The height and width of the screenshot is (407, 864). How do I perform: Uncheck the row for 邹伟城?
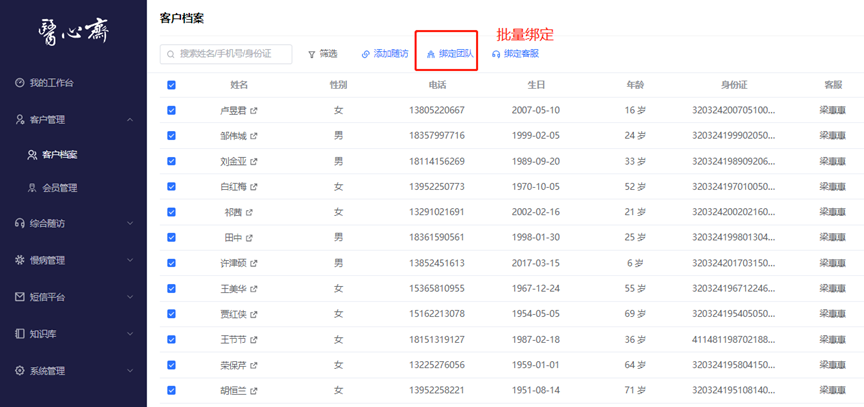coord(171,135)
